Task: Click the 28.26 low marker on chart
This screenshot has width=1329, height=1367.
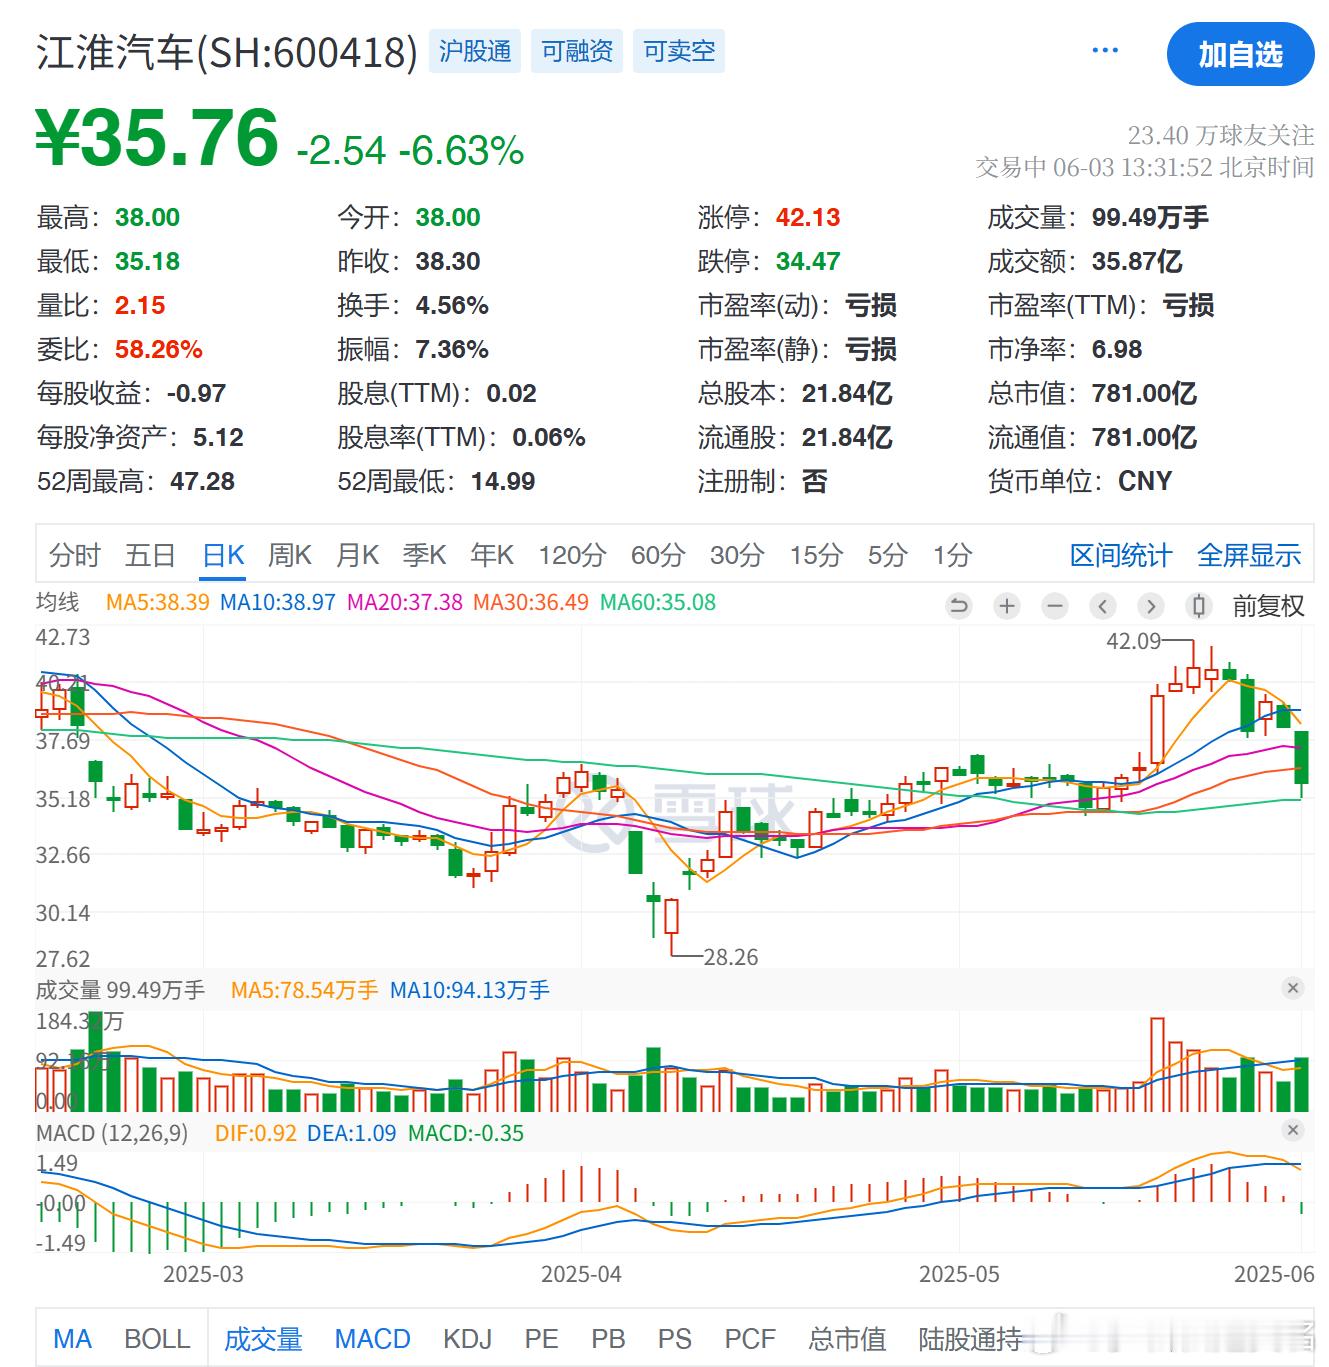Action: coord(731,957)
